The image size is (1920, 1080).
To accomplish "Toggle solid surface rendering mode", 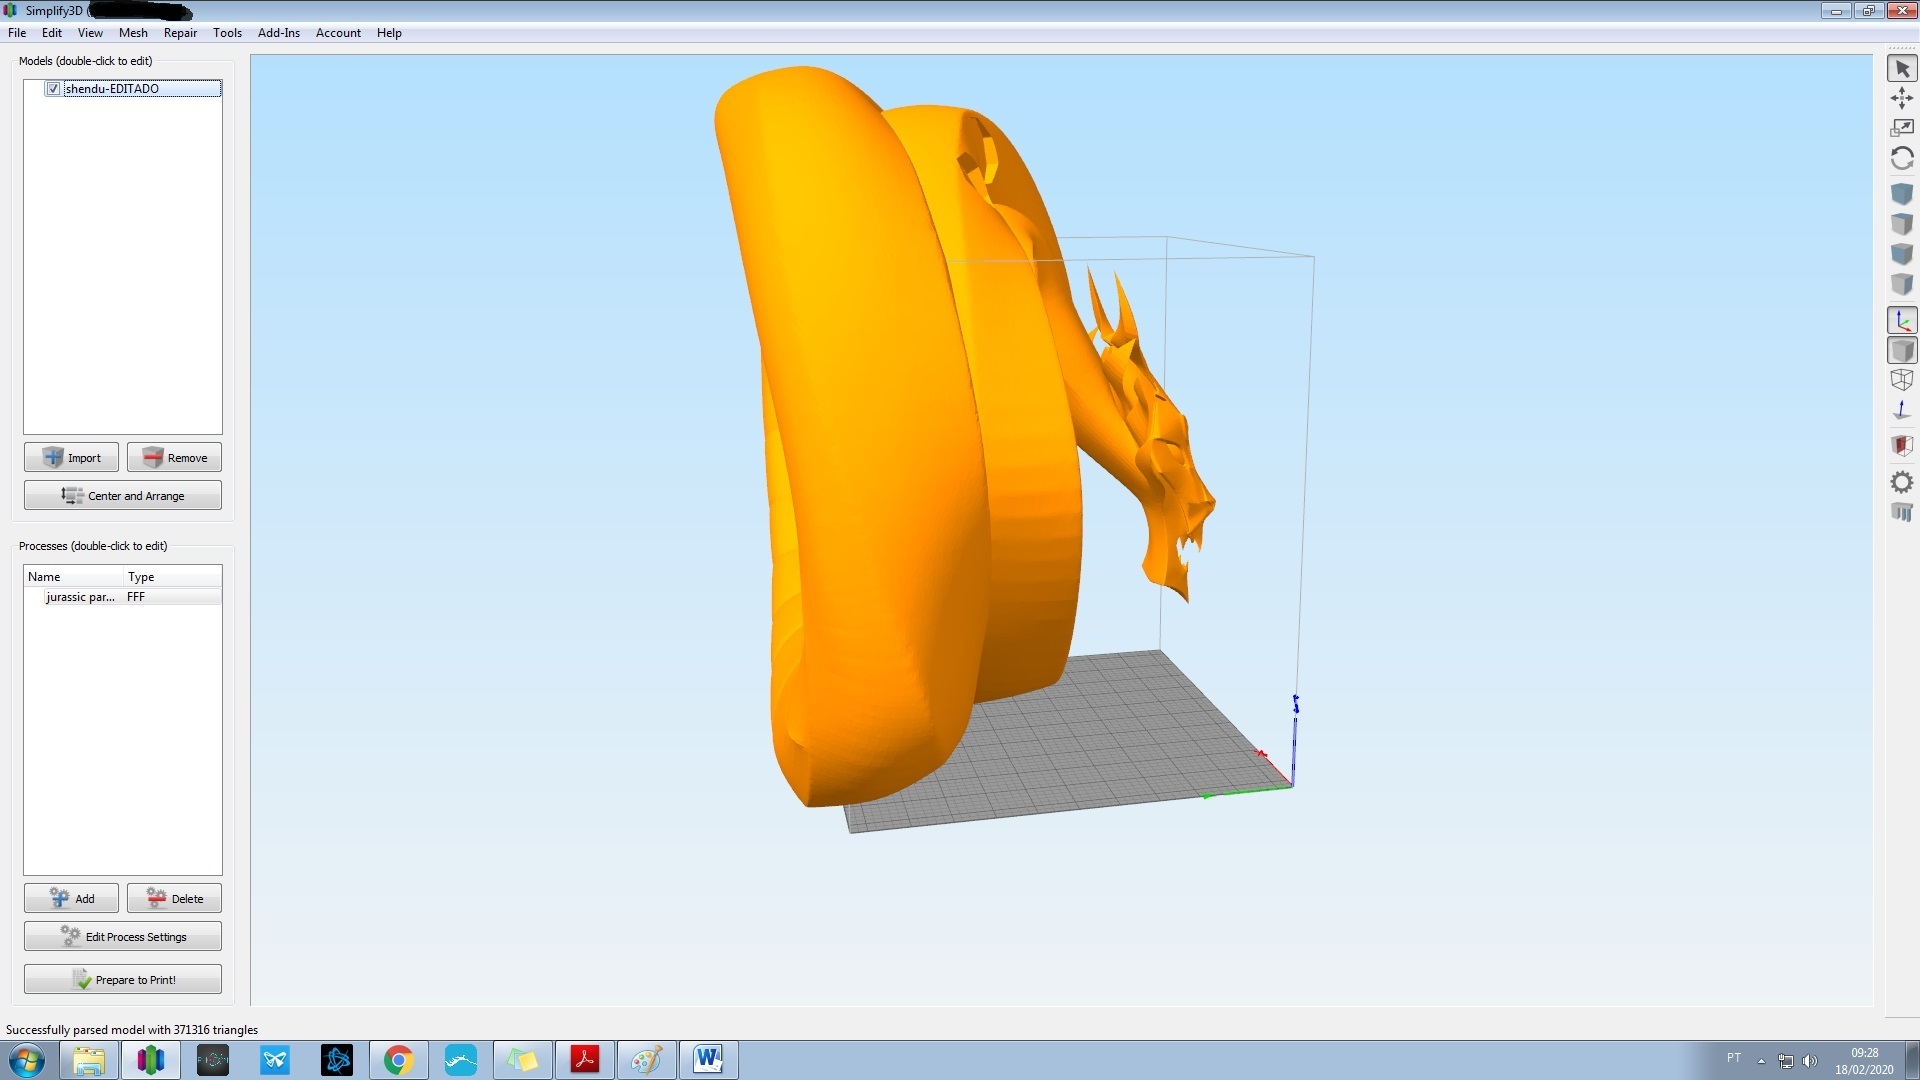I will point(1902,350).
